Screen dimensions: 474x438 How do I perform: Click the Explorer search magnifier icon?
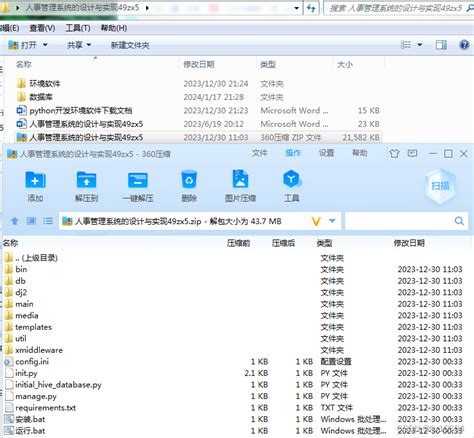tap(470, 8)
